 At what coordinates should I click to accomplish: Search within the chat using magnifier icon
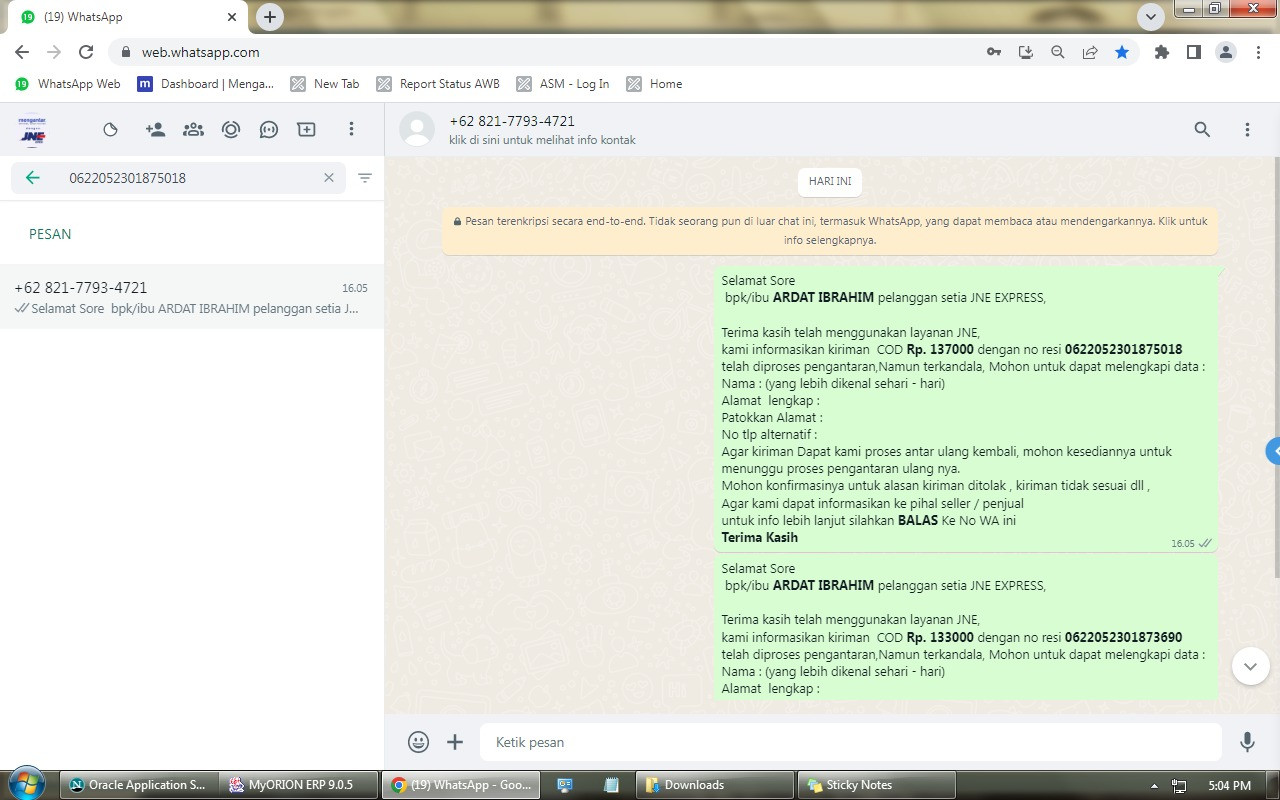(x=1202, y=129)
